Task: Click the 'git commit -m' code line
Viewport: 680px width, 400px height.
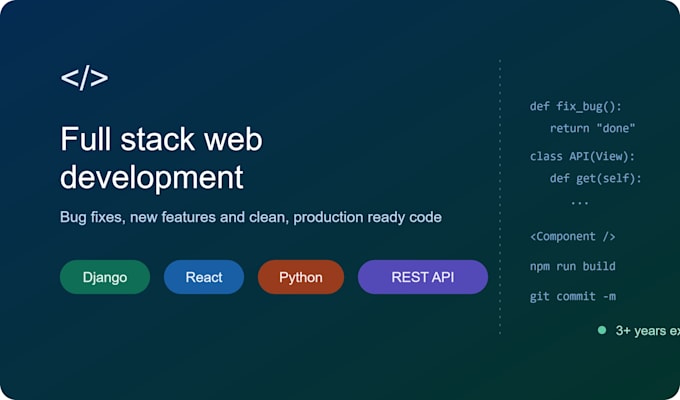Action: 572,296
